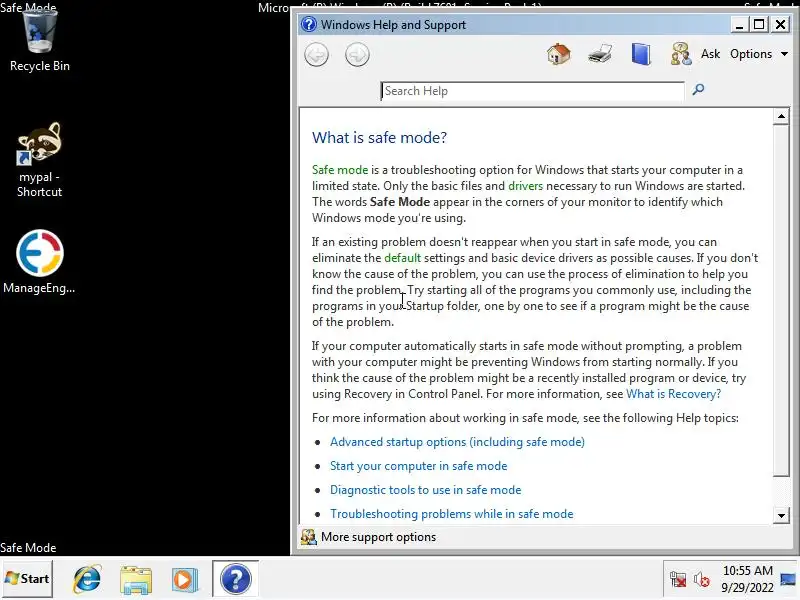Click the Help window title bar question icon

point(309,24)
